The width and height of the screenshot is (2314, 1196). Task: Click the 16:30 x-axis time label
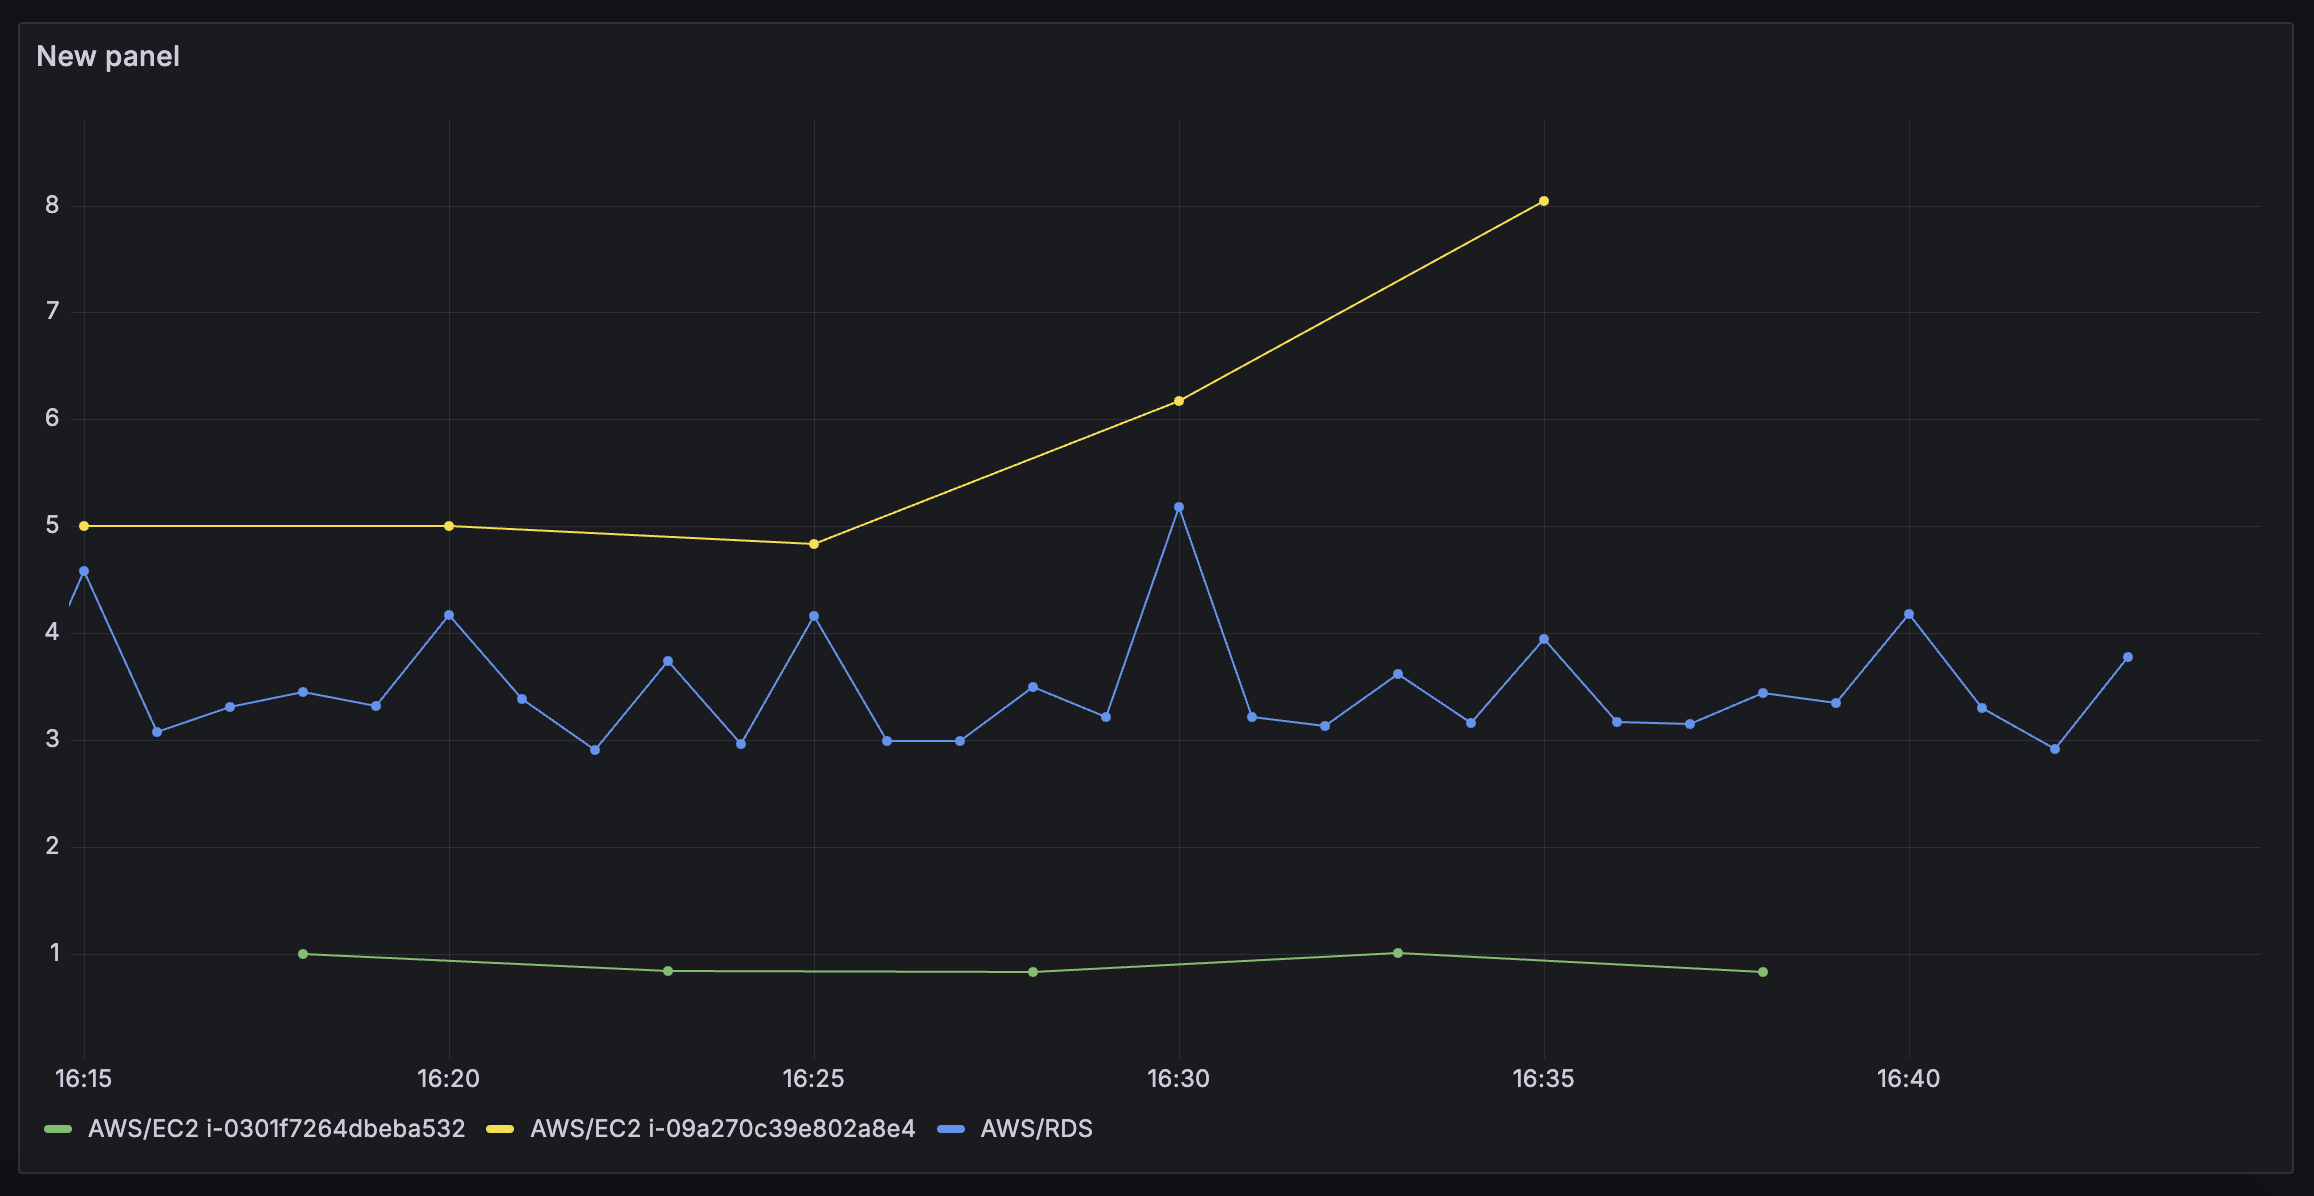[1178, 1079]
